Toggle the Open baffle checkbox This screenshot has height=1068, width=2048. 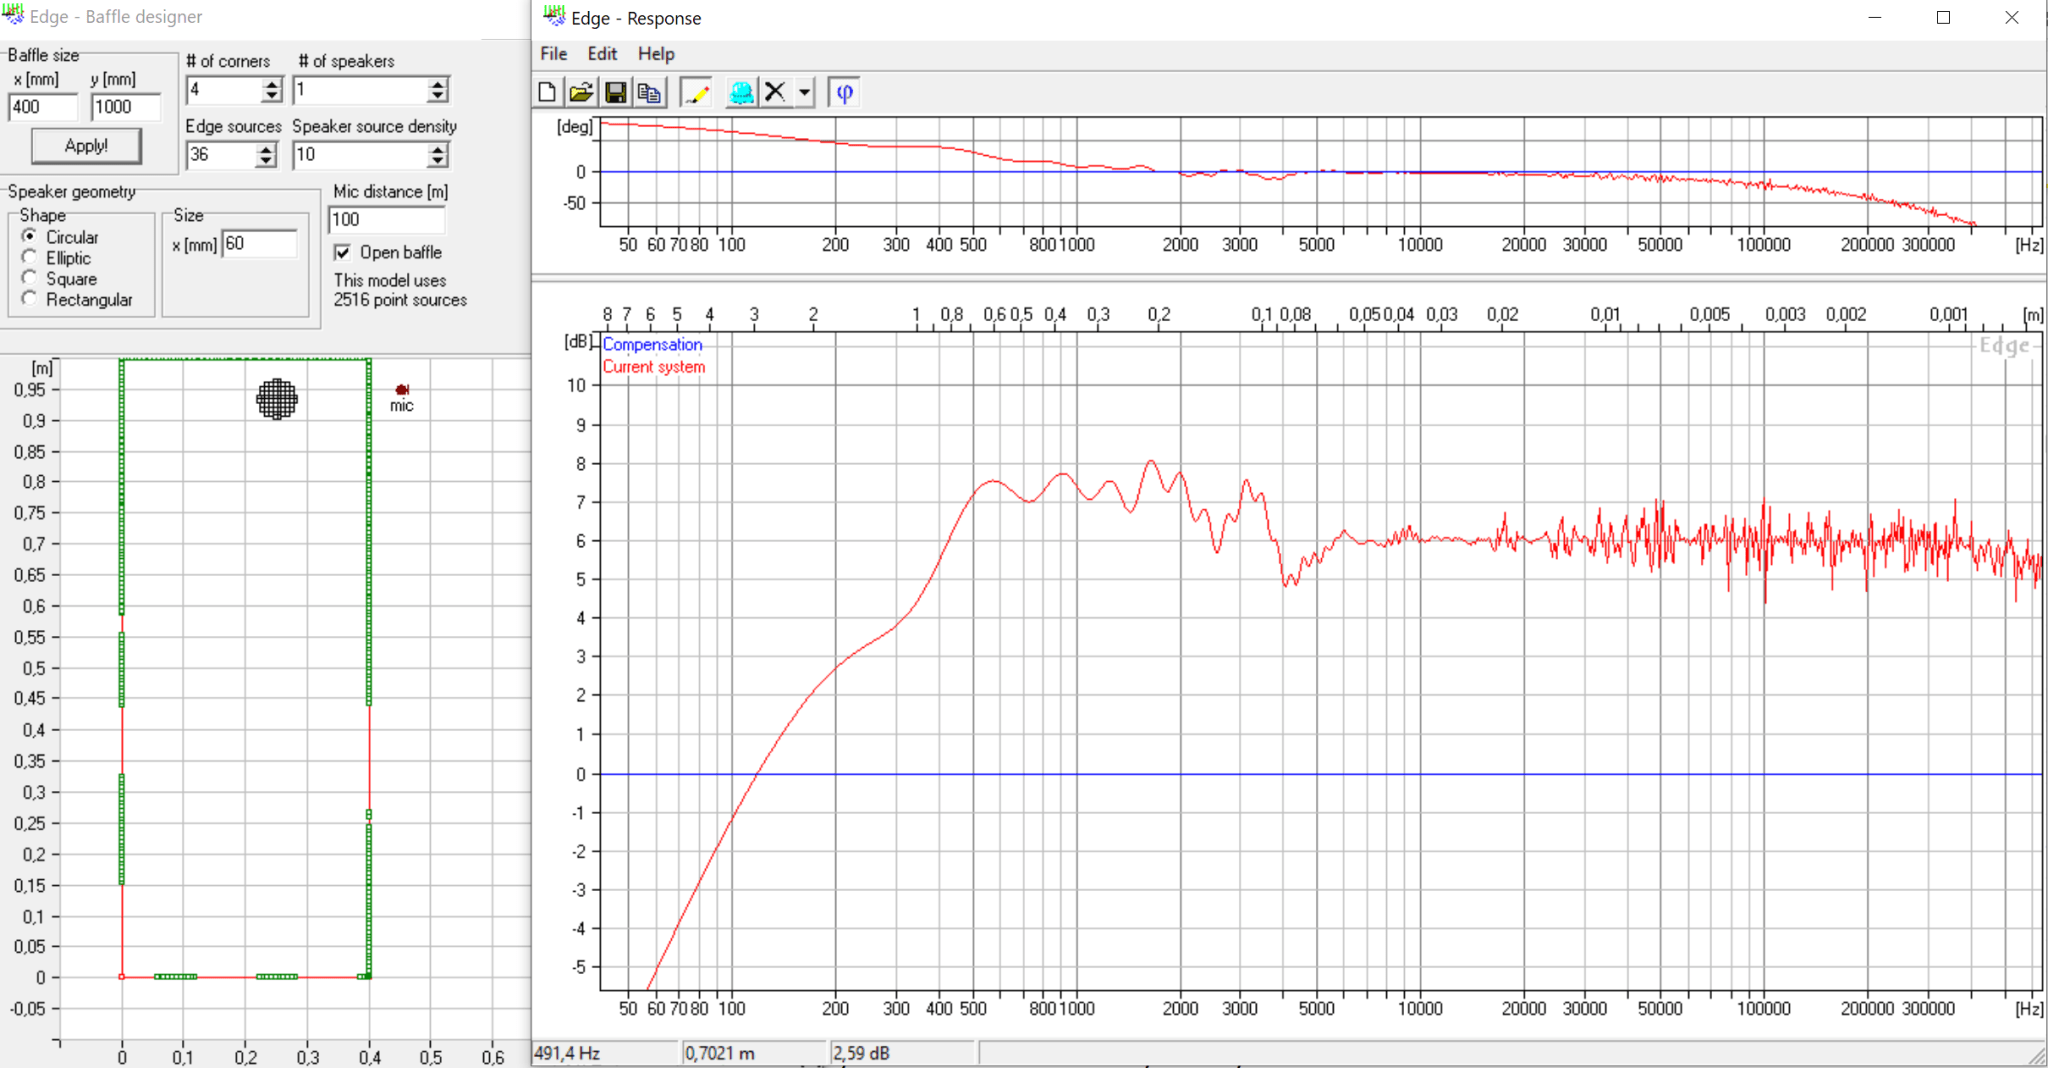[342, 252]
